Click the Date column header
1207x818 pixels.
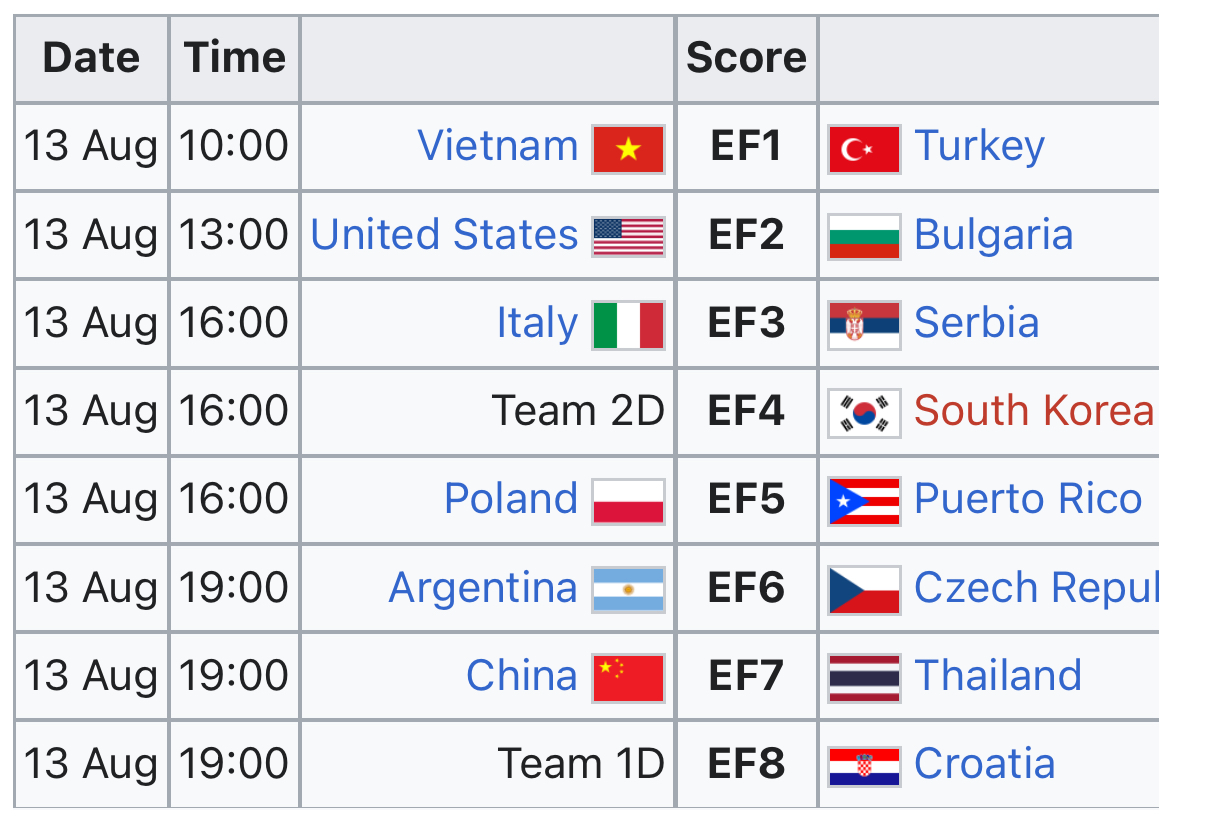91,58
